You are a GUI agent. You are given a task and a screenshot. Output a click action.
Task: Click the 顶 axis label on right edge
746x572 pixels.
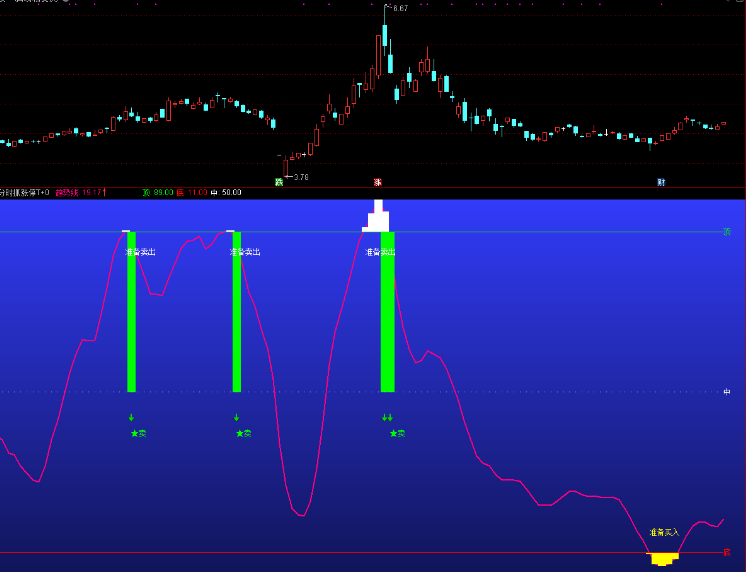pos(726,232)
